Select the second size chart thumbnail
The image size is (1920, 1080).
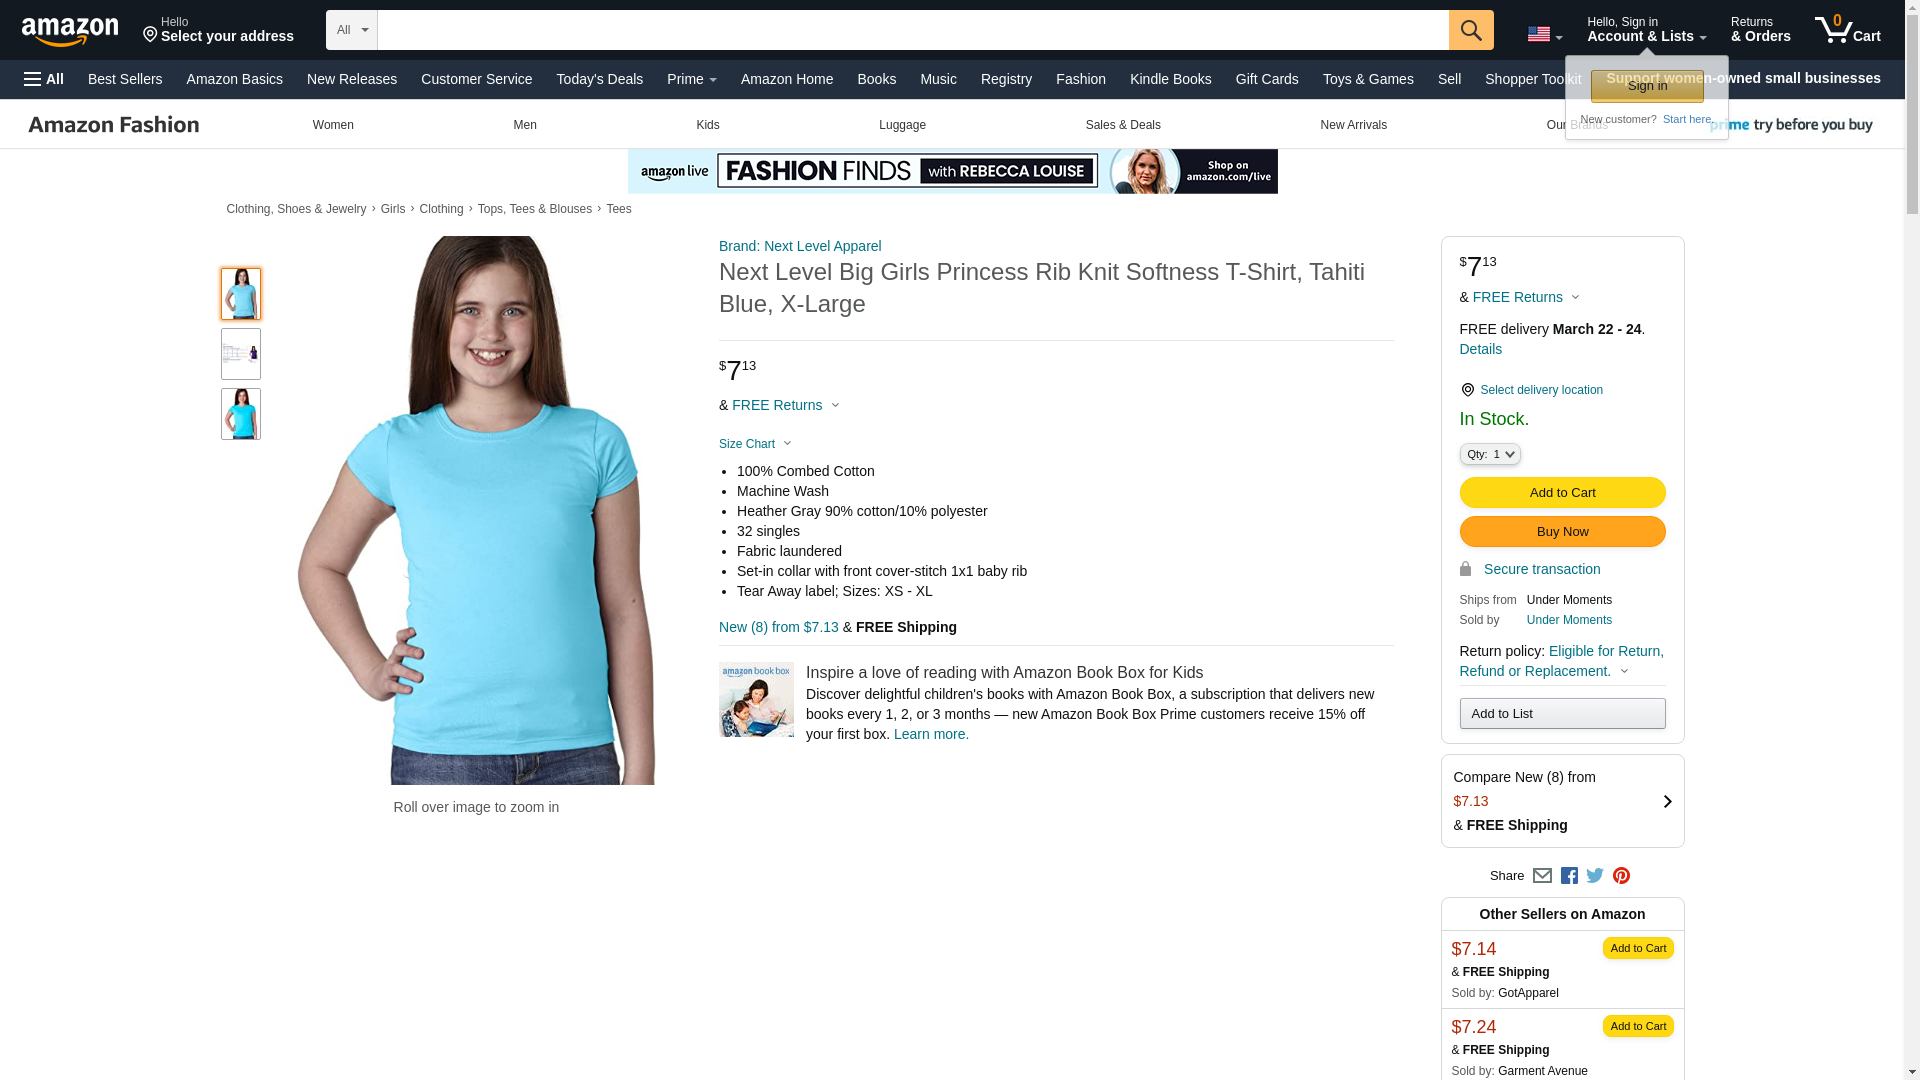coord(241,354)
